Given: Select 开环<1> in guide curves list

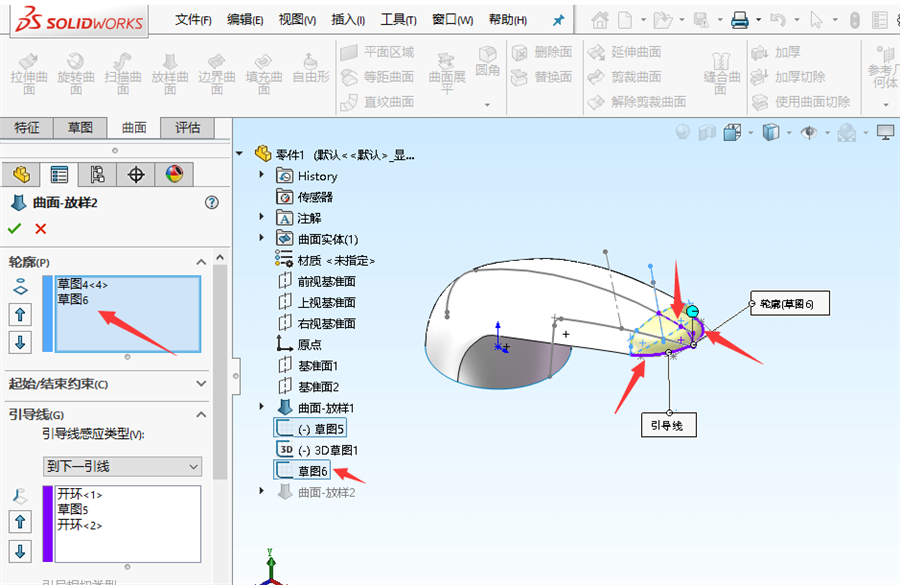Looking at the screenshot, I should pyautogui.click(x=80, y=494).
